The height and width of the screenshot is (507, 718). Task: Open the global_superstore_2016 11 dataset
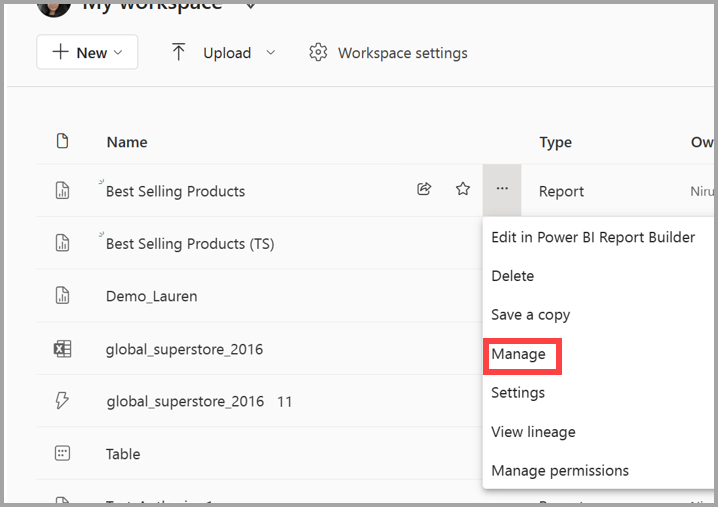[x=199, y=402]
